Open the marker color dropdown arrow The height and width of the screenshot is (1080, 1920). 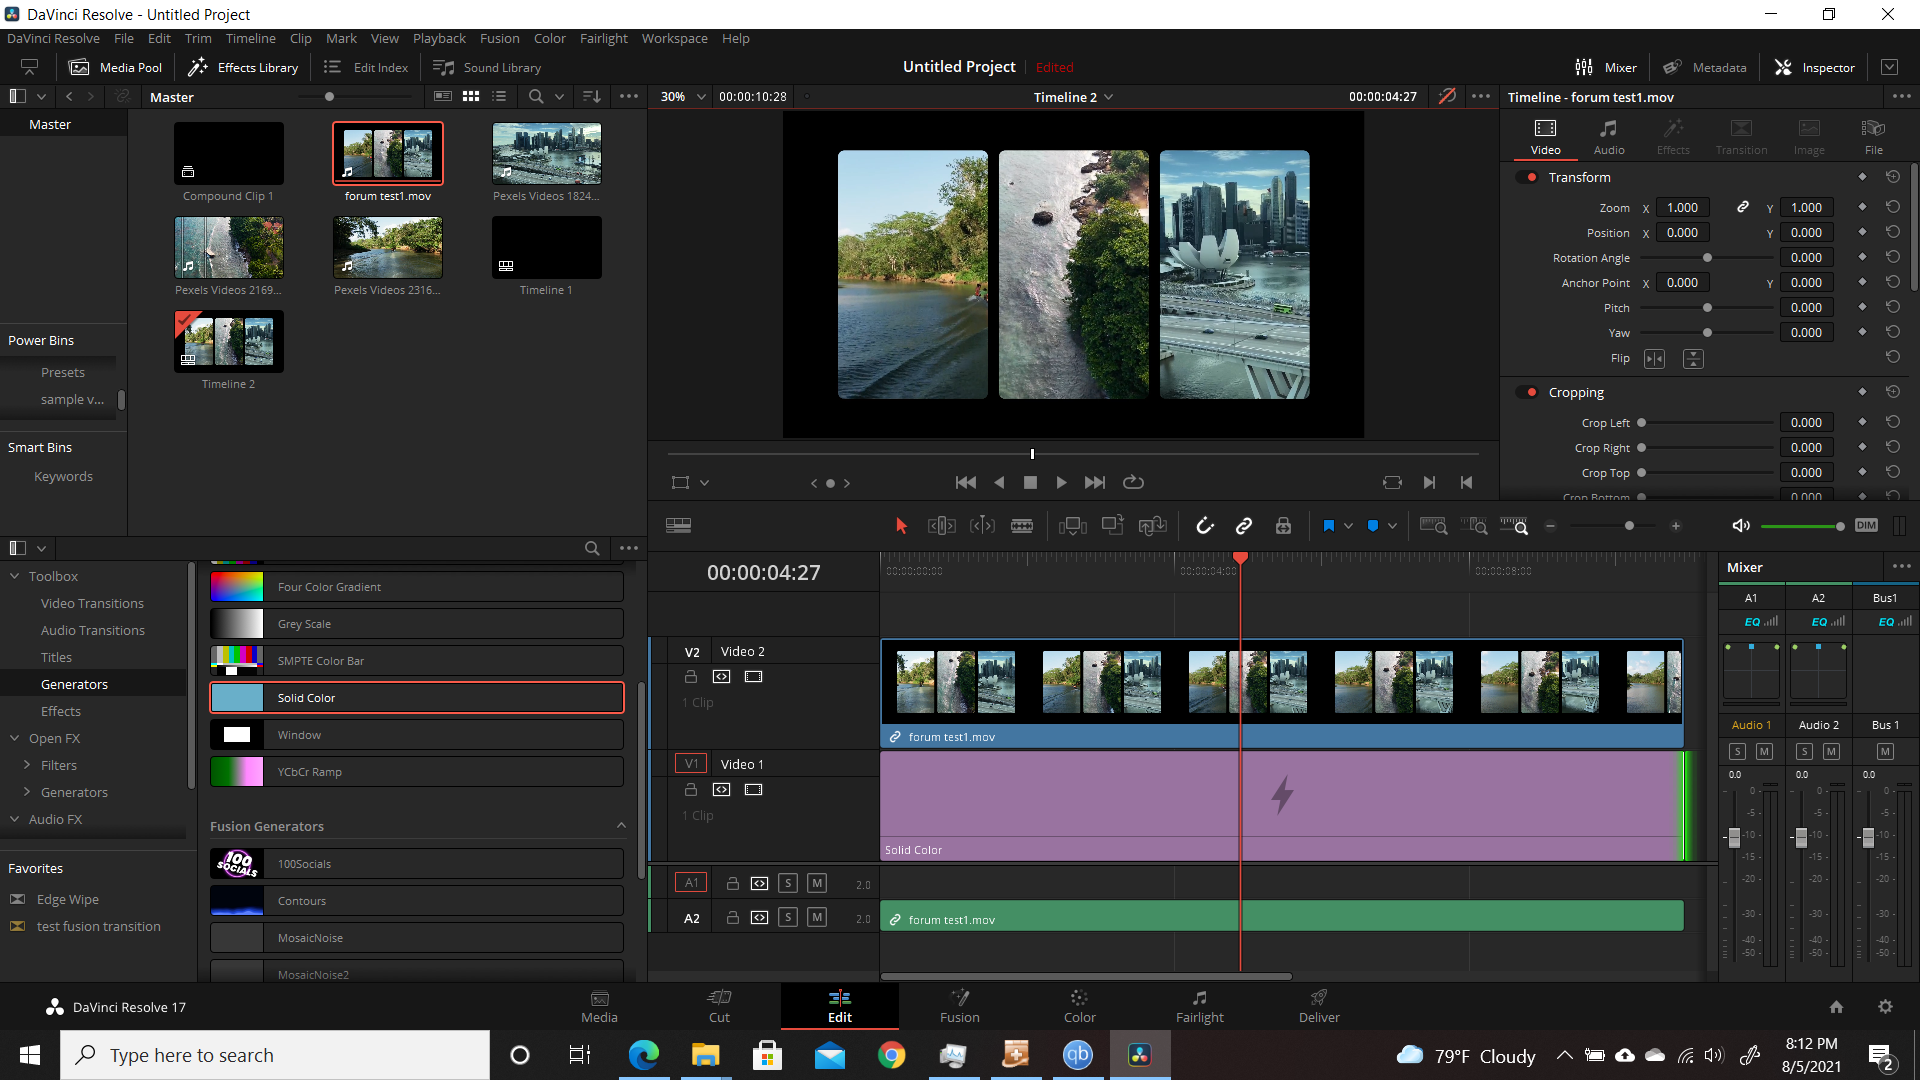(1392, 526)
